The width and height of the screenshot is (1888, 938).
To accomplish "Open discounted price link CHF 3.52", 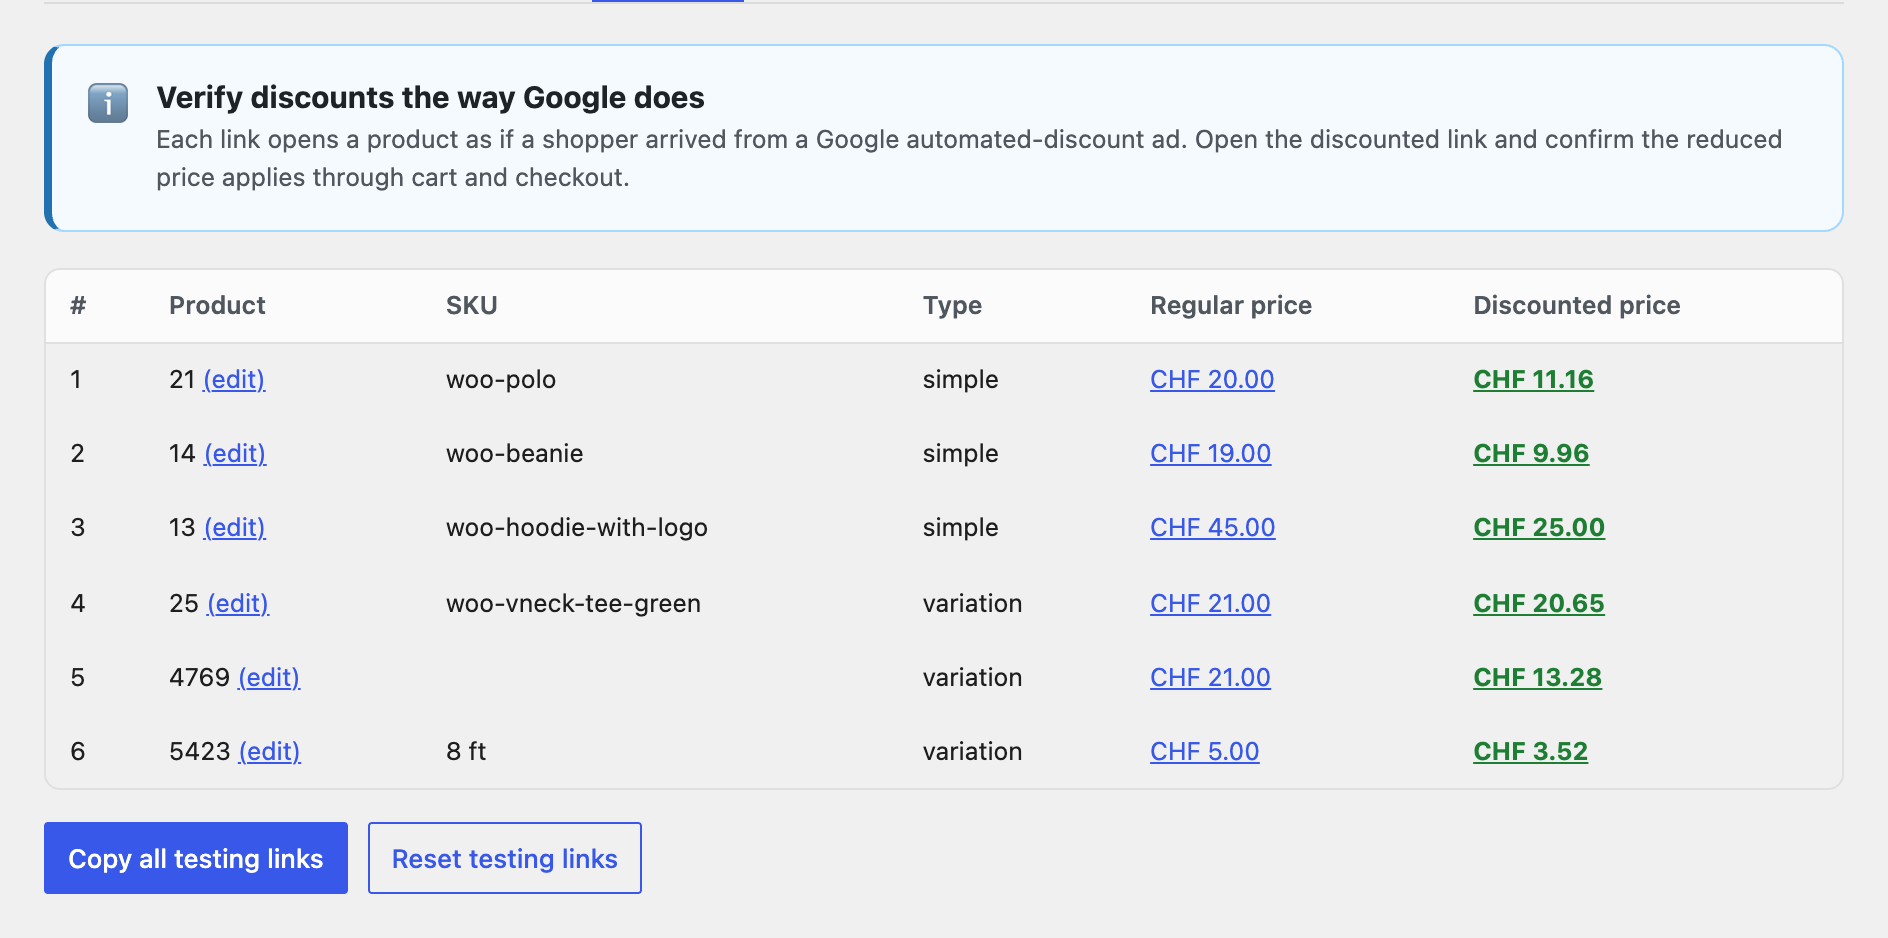I will pyautogui.click(x=1530, y=752).
